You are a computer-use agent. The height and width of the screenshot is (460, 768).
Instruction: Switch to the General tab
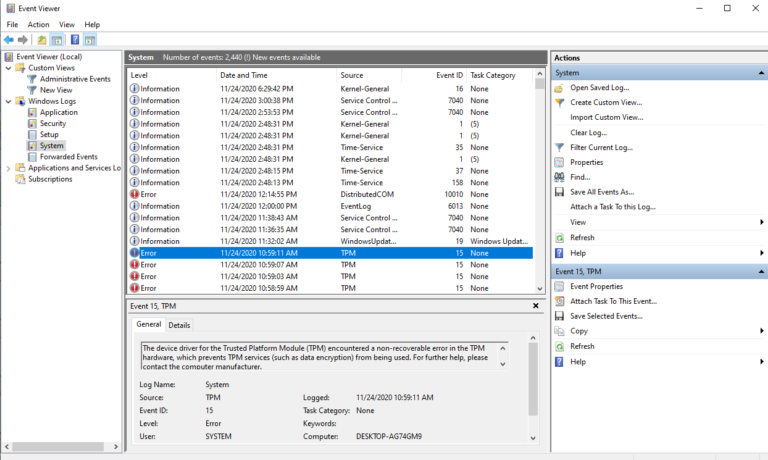pyautogui.click(x=149, y=324)
